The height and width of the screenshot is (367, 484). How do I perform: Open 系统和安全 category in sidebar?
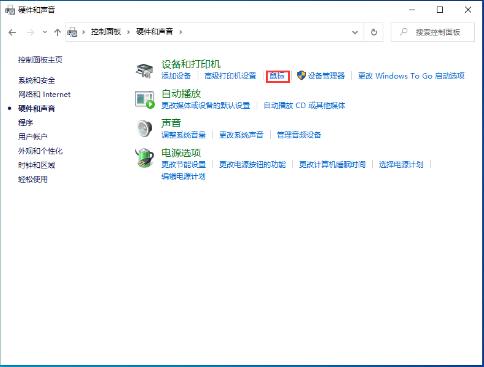37,80
